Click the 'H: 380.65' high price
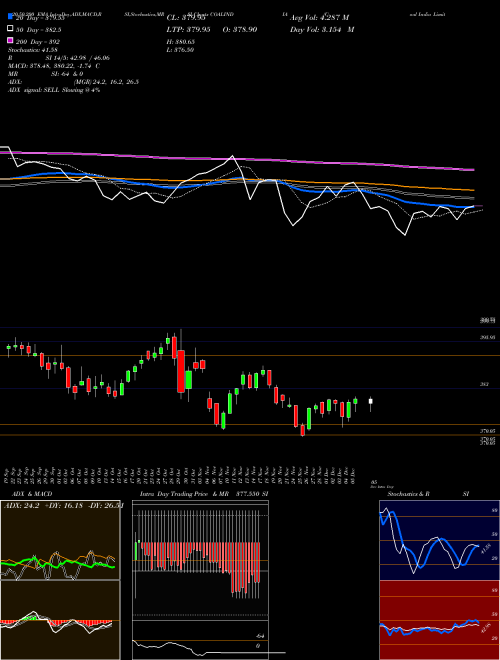Viewport: 500px width, 660px height. (x=181, y=42)
